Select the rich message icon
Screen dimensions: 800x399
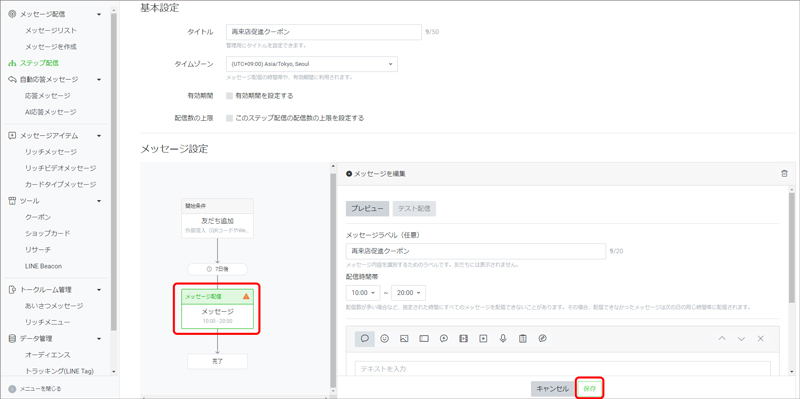pos(444,338)
